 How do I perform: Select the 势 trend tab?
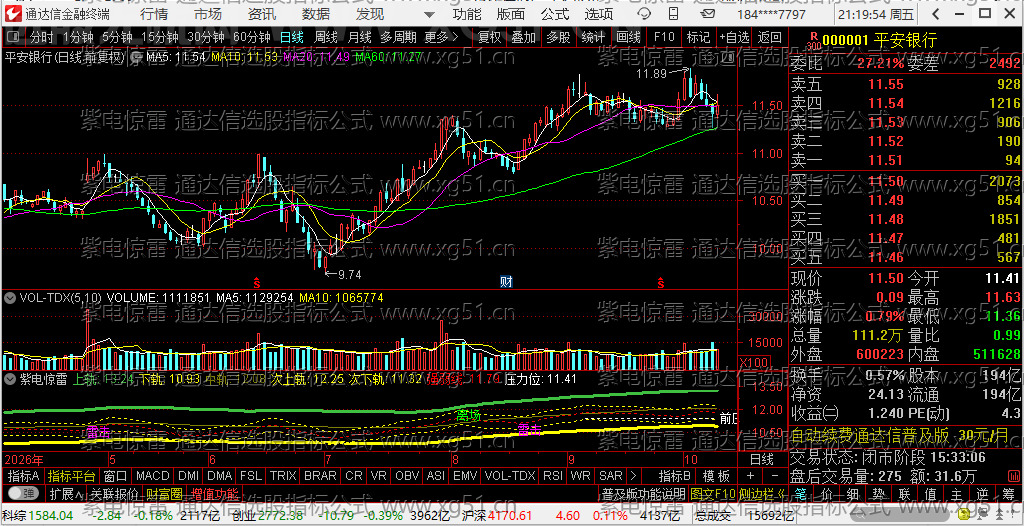click(x=878, y=493)
